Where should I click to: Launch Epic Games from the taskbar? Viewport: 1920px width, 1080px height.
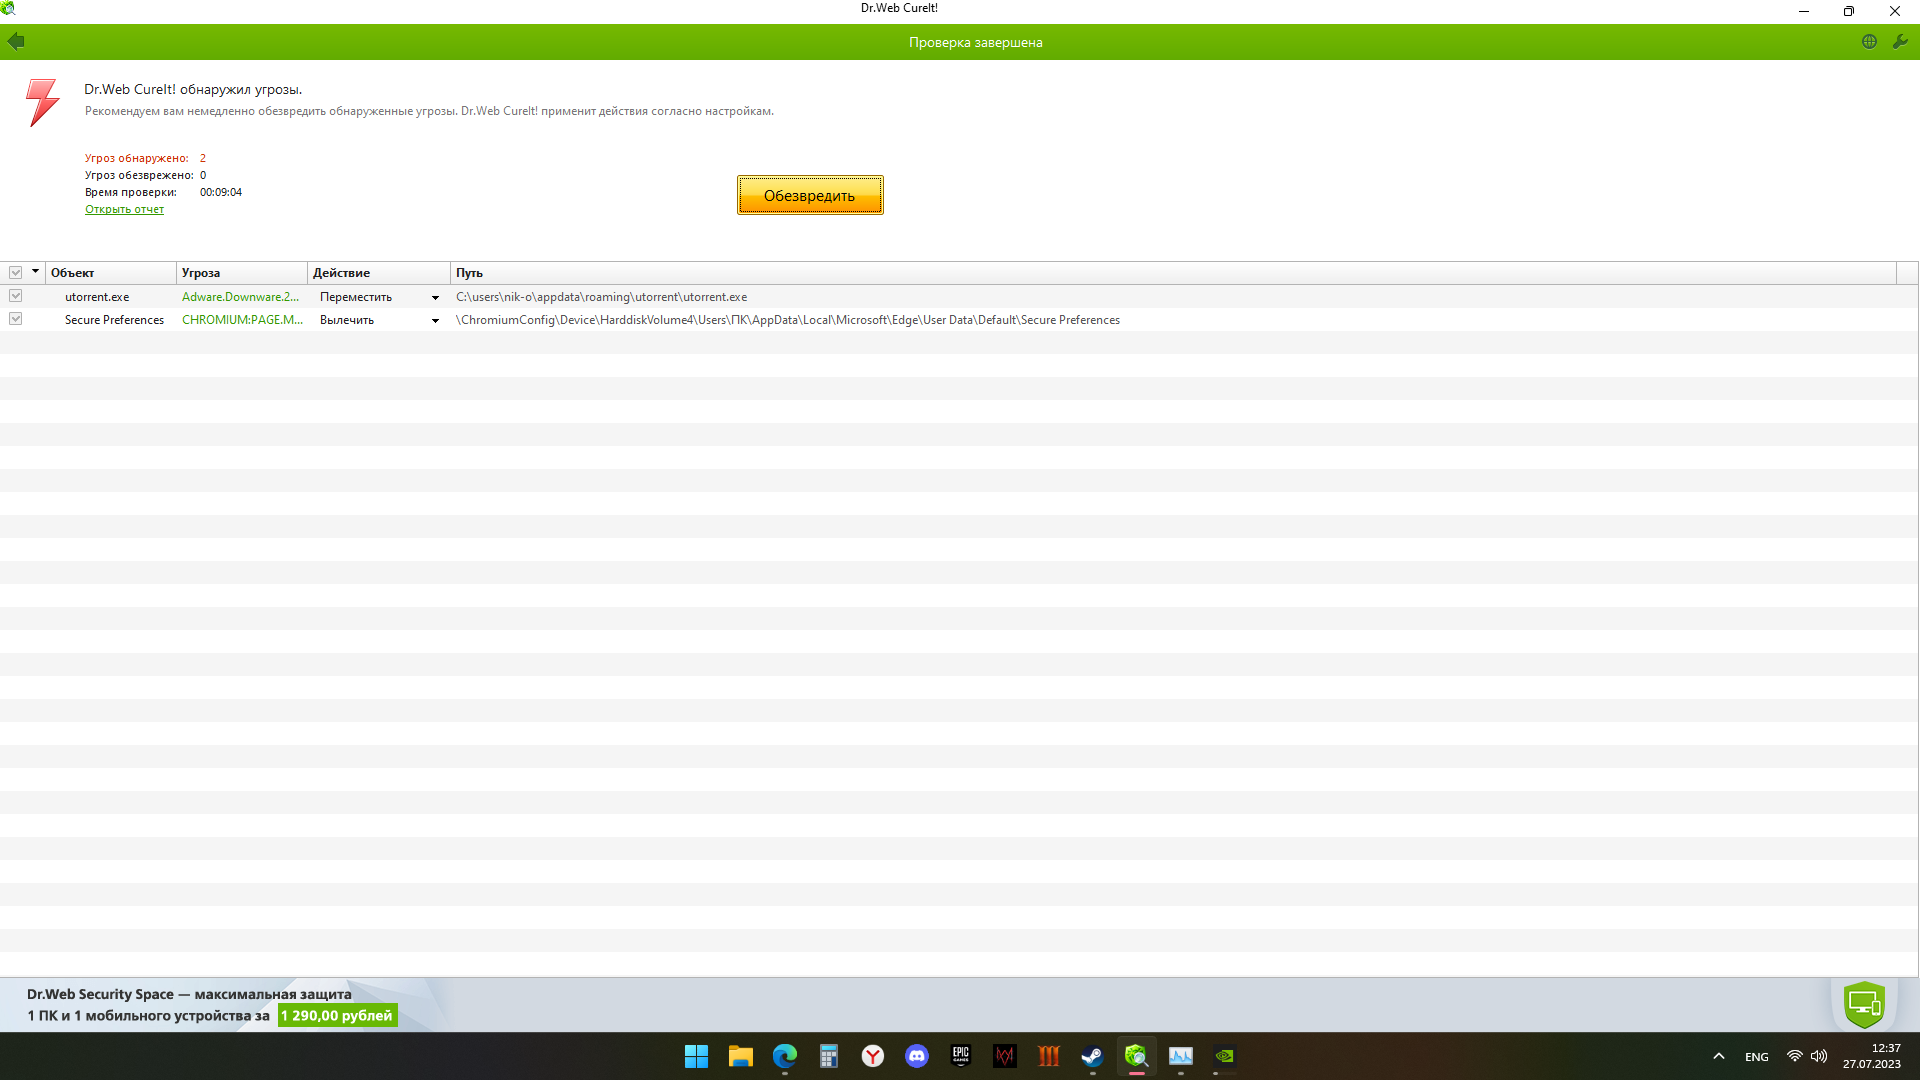coord(961,1056)
